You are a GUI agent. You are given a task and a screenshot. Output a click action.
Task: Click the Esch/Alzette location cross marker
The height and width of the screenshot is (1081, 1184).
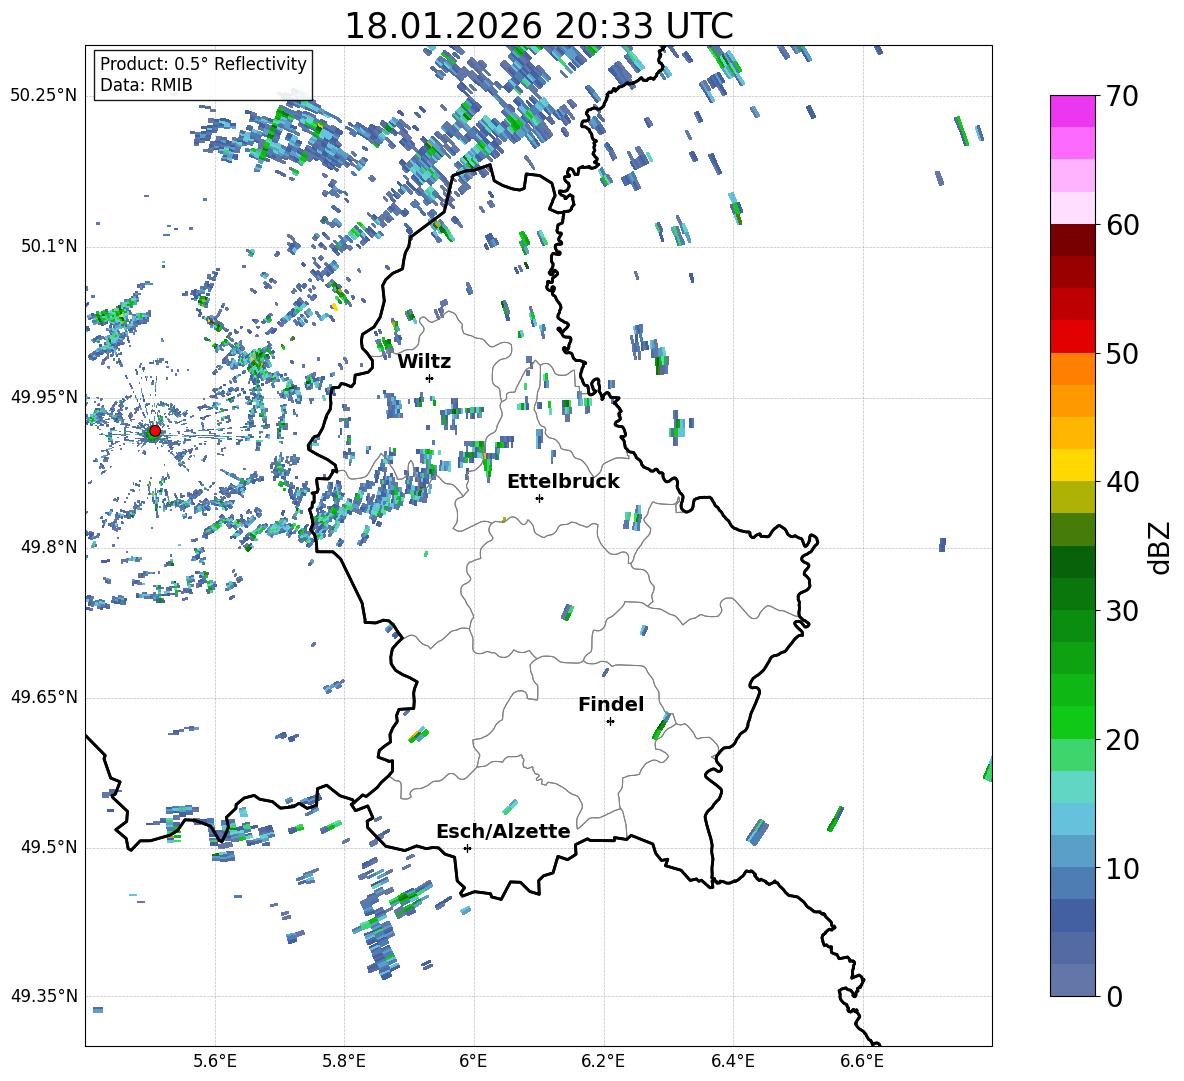(467, 848)
